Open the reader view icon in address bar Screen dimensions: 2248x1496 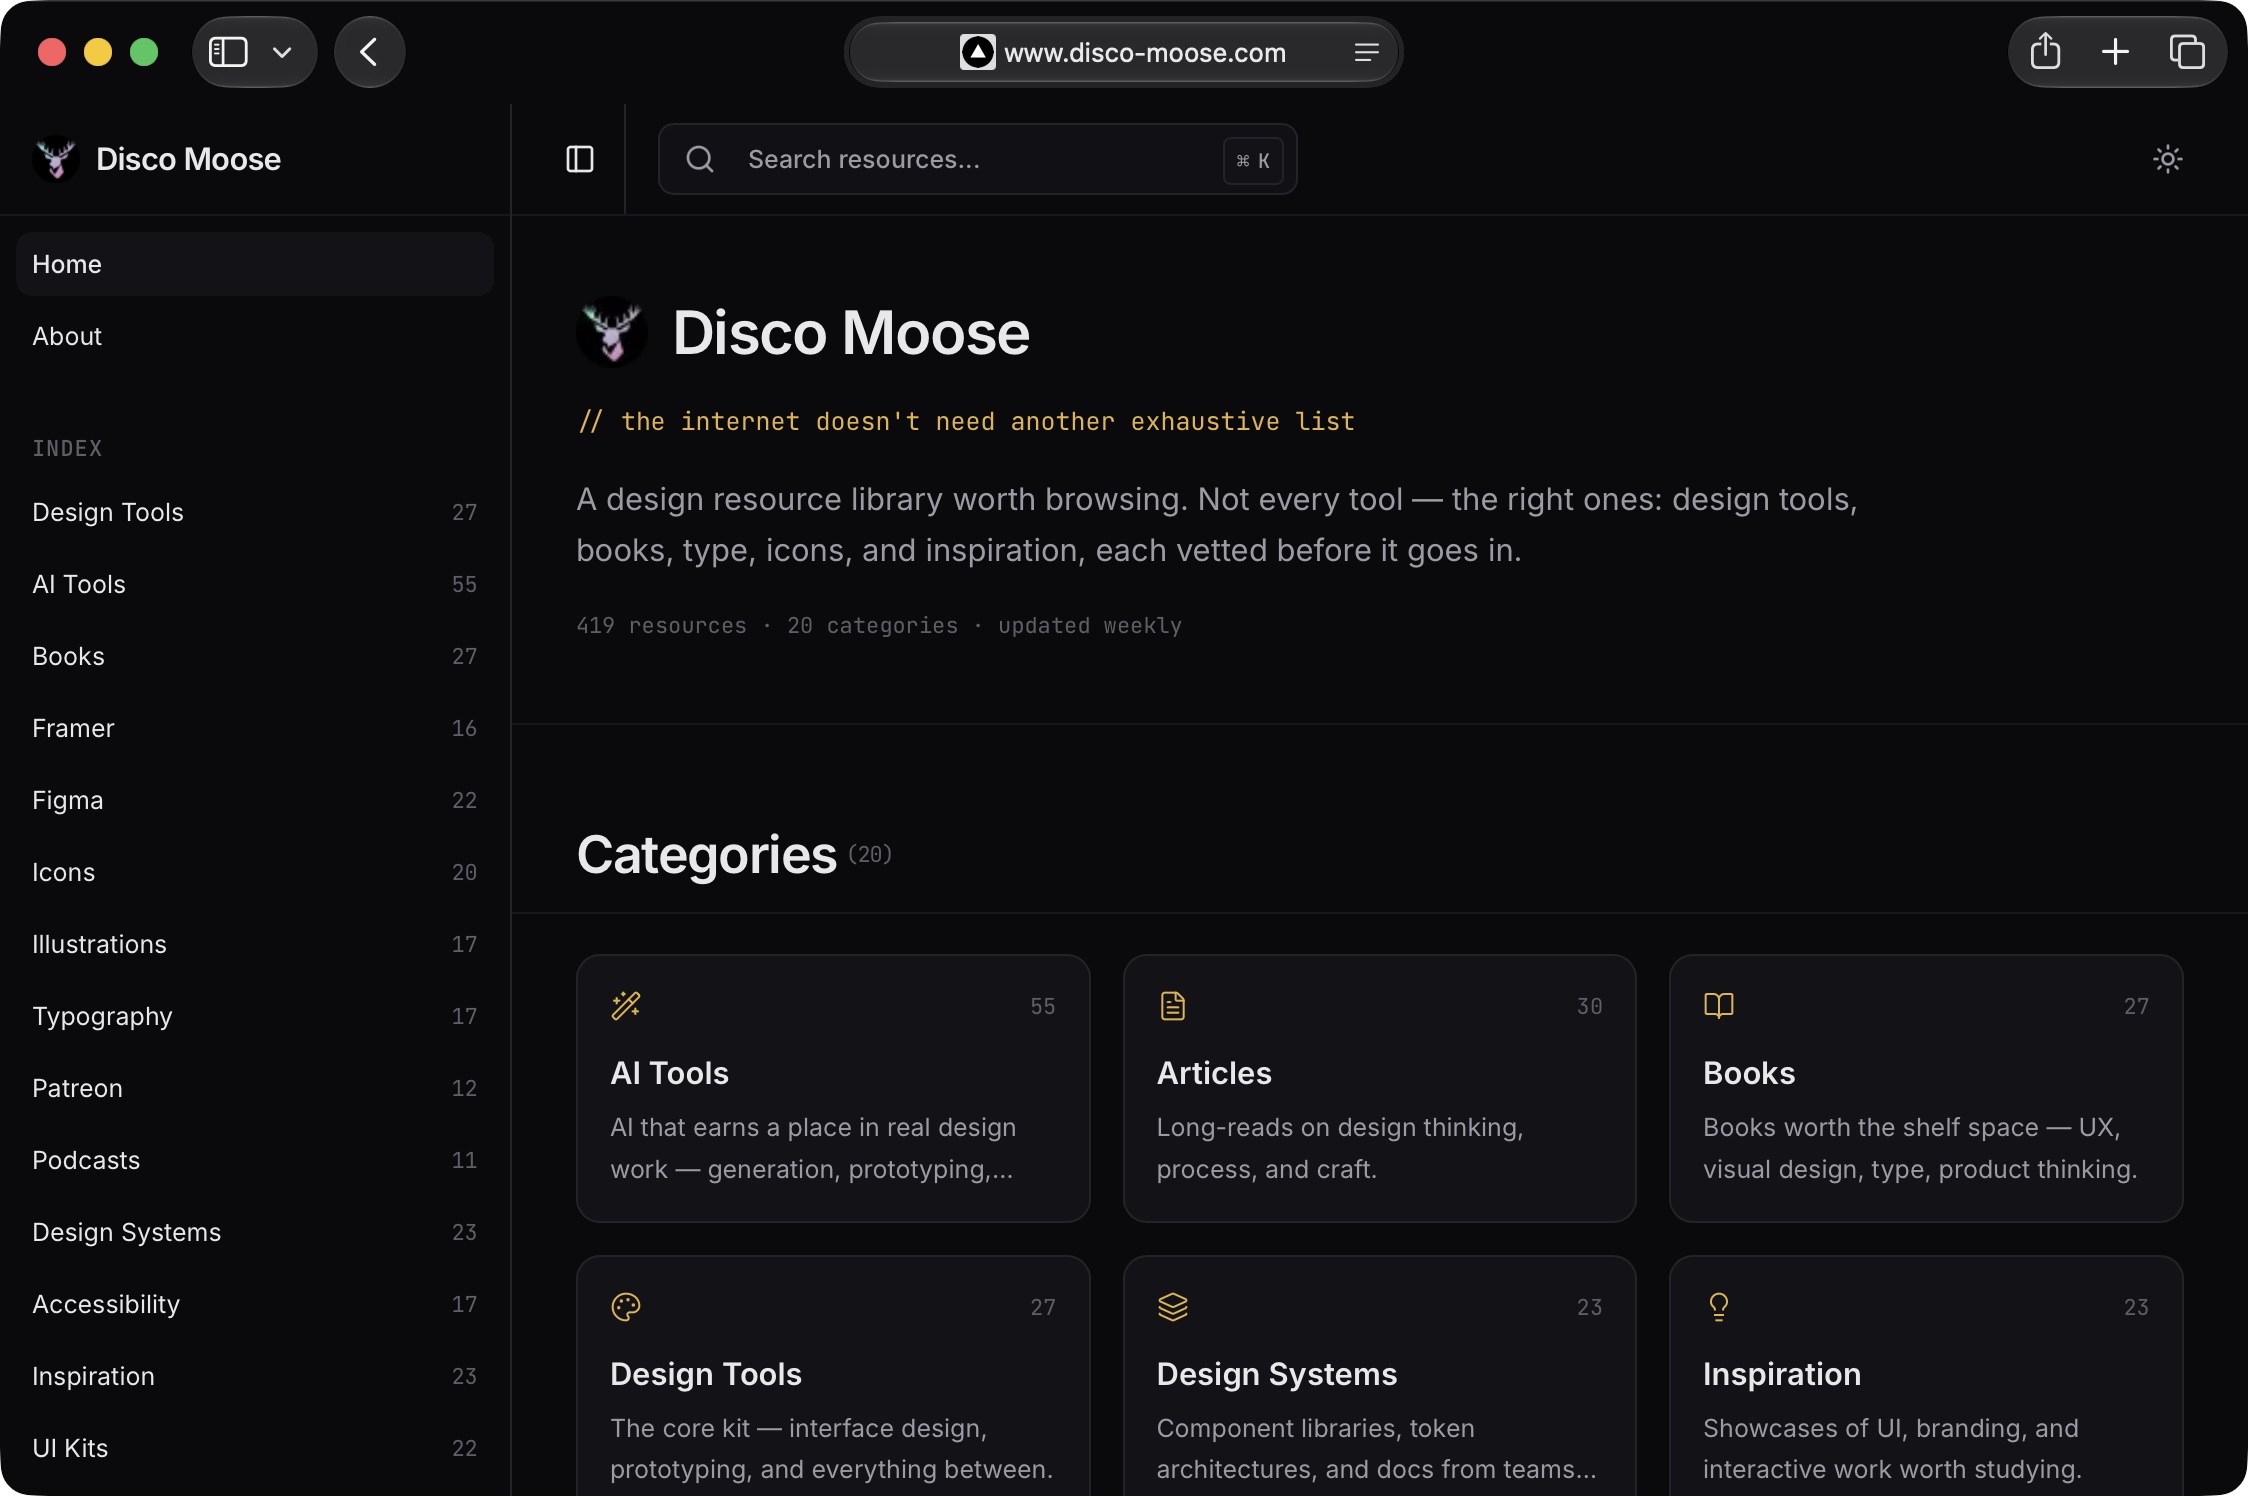pyautogui.click(x=1366, y=52)
